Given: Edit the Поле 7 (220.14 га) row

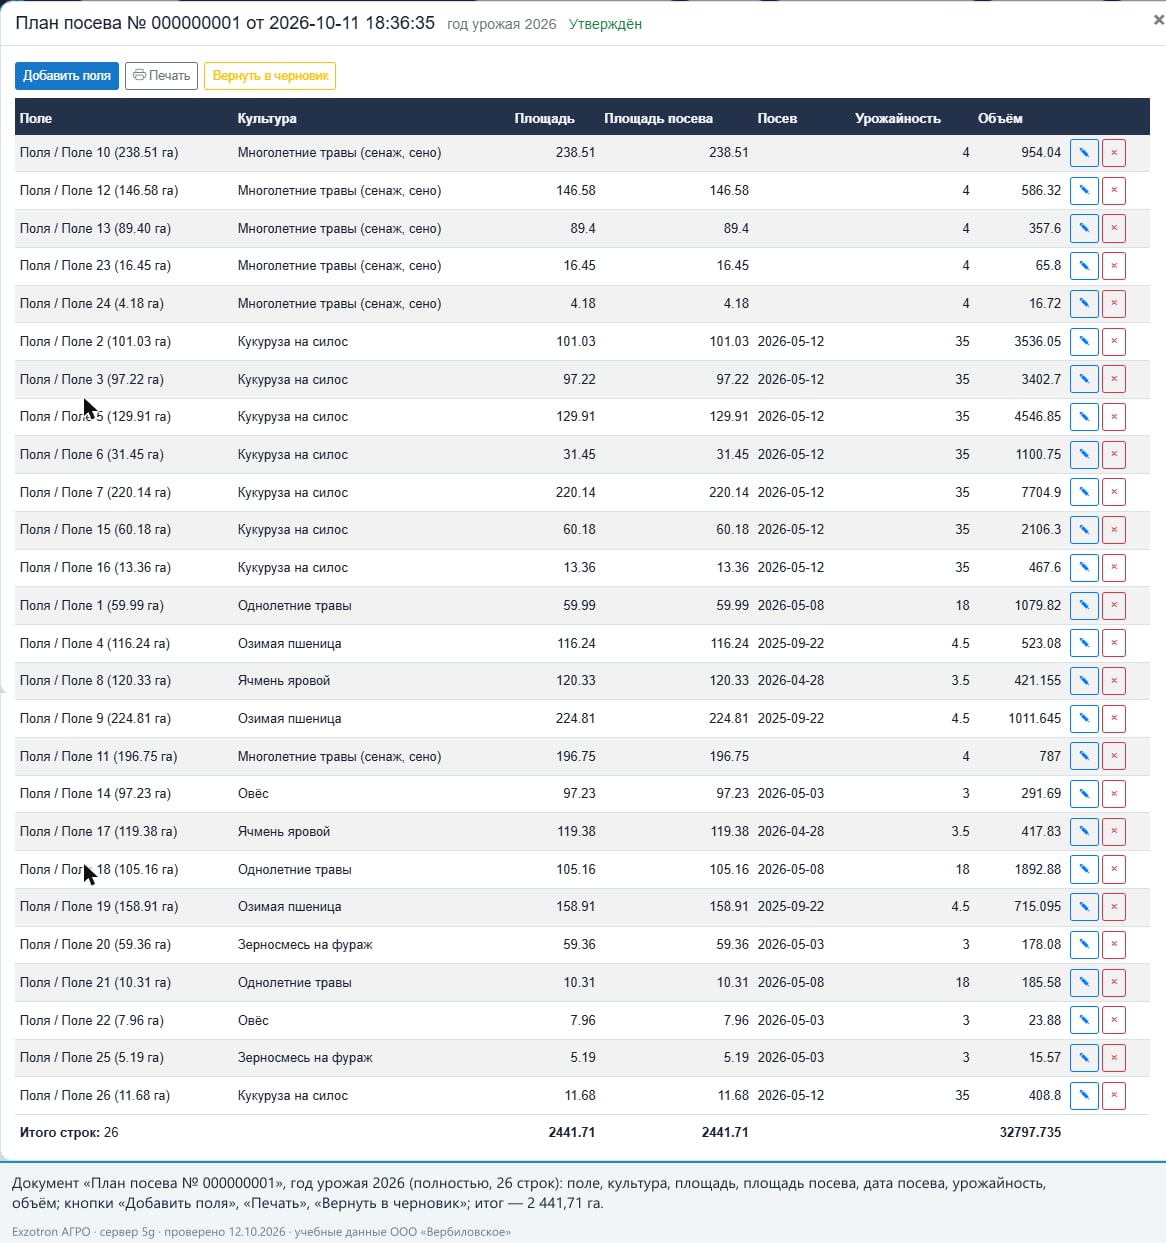Looking at the screenshot, I should click(x=1084, y=493).
